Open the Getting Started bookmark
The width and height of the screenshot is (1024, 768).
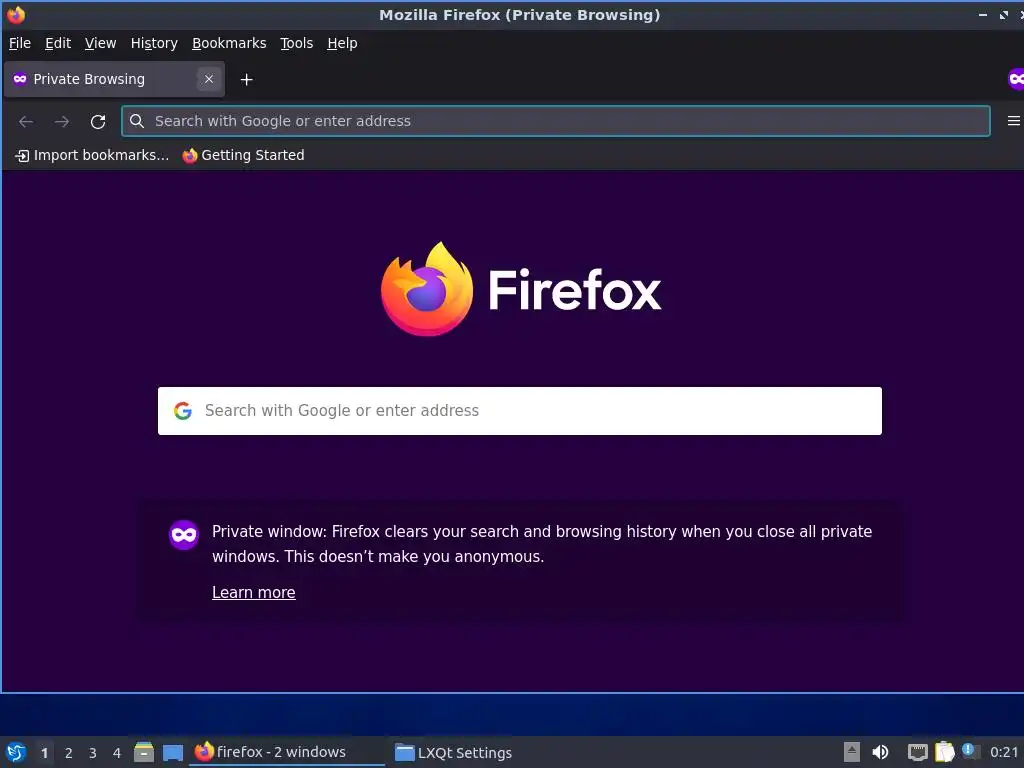(244, 155)
